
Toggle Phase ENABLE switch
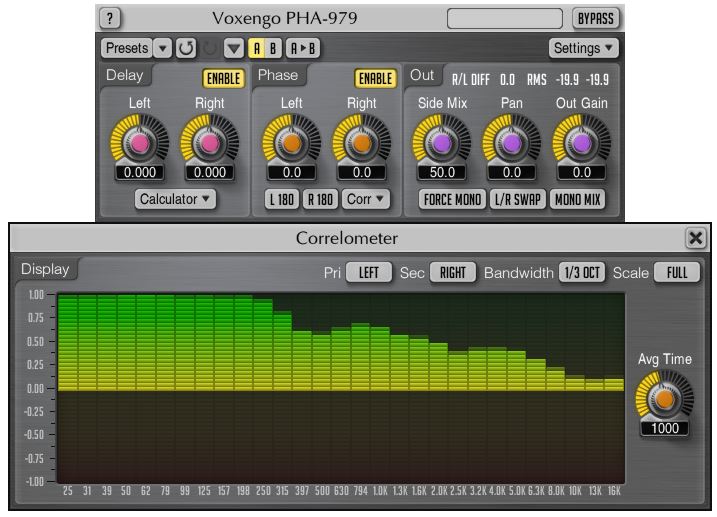point(375,79)
